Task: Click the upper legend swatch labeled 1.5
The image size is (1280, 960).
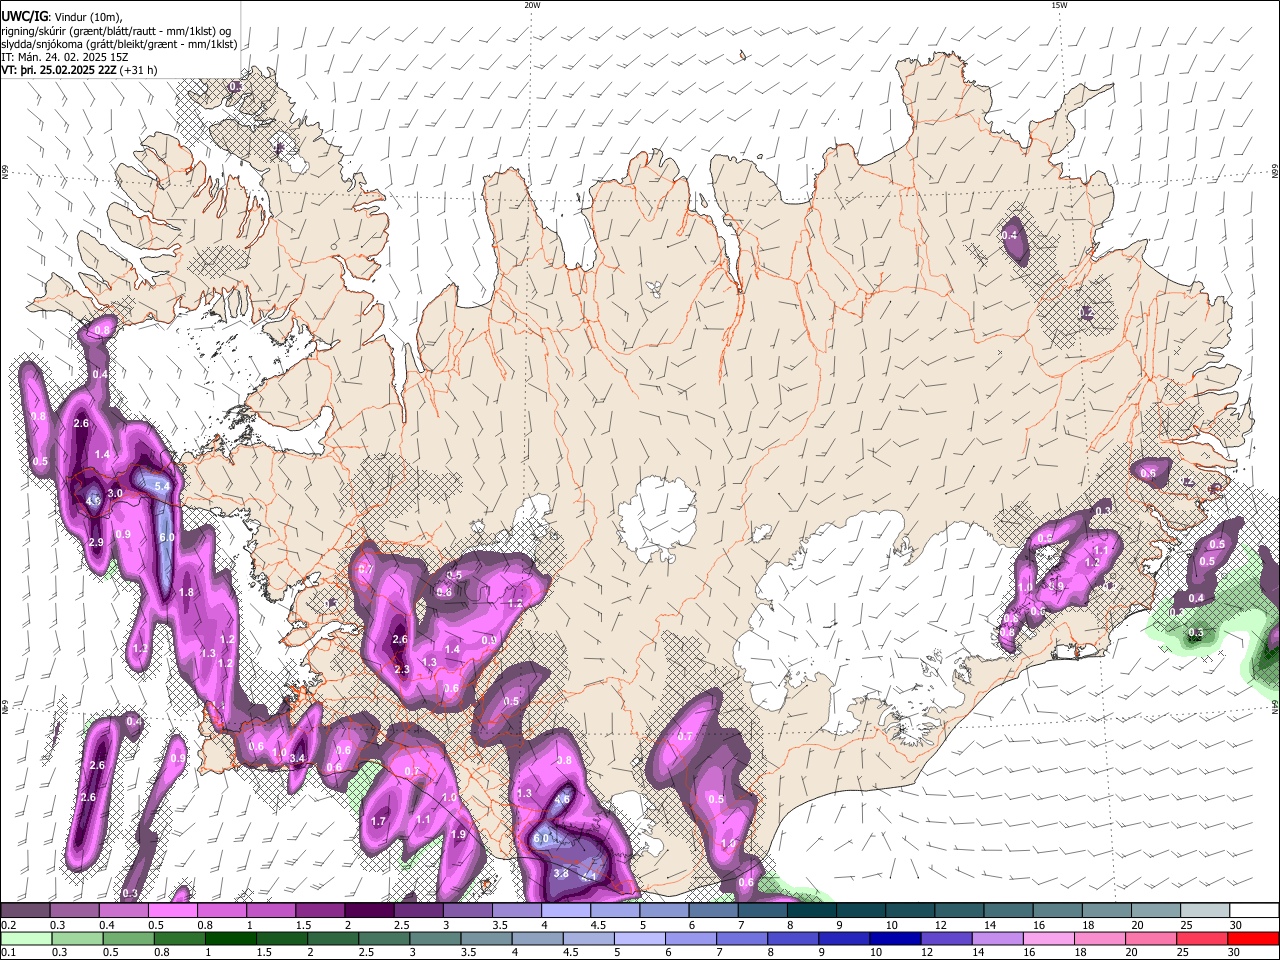Action: tap(320, 911)
